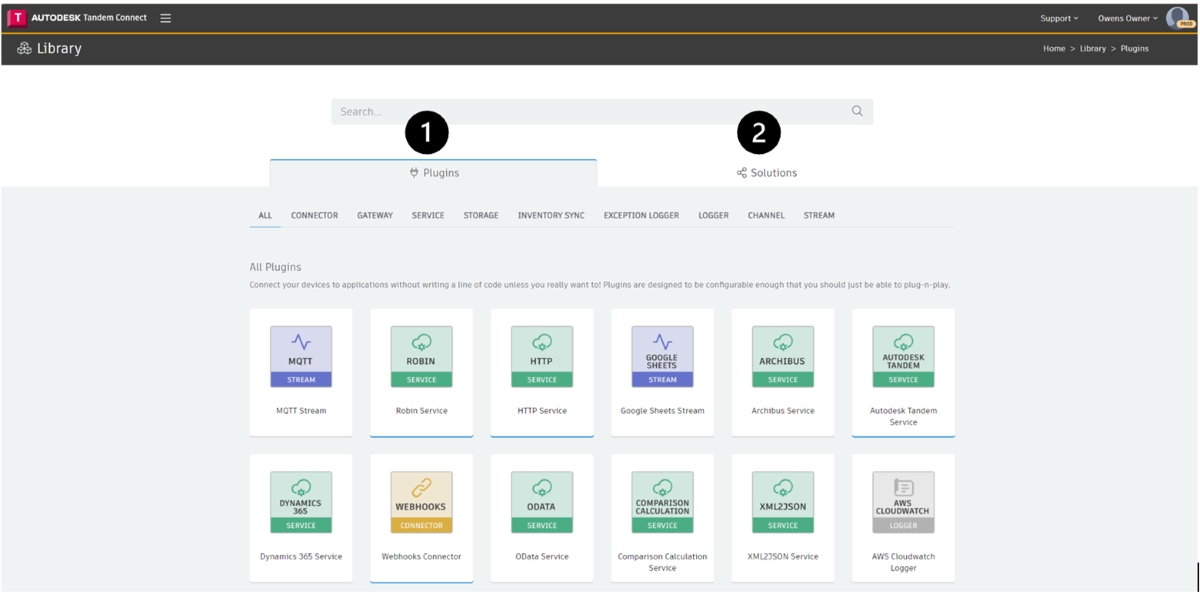Open the Robin Service plugin icon
This screenshot has height=598, width=1200.
[x=421, y=356]
